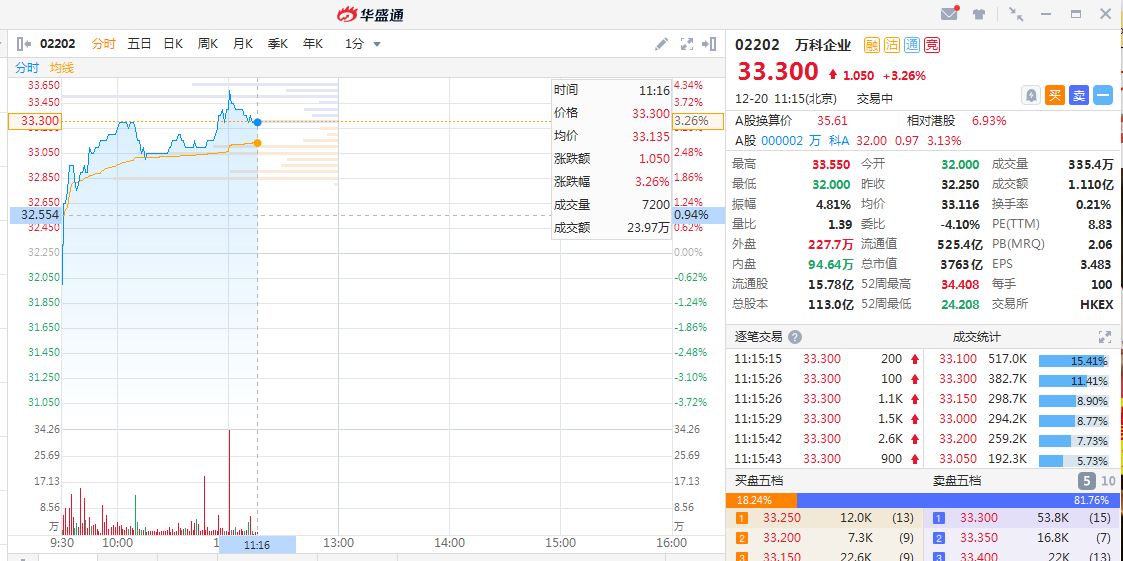Switch to the 日K chart tab
The width and height of the screenshot is (1123, 561).
pos(173,44)
